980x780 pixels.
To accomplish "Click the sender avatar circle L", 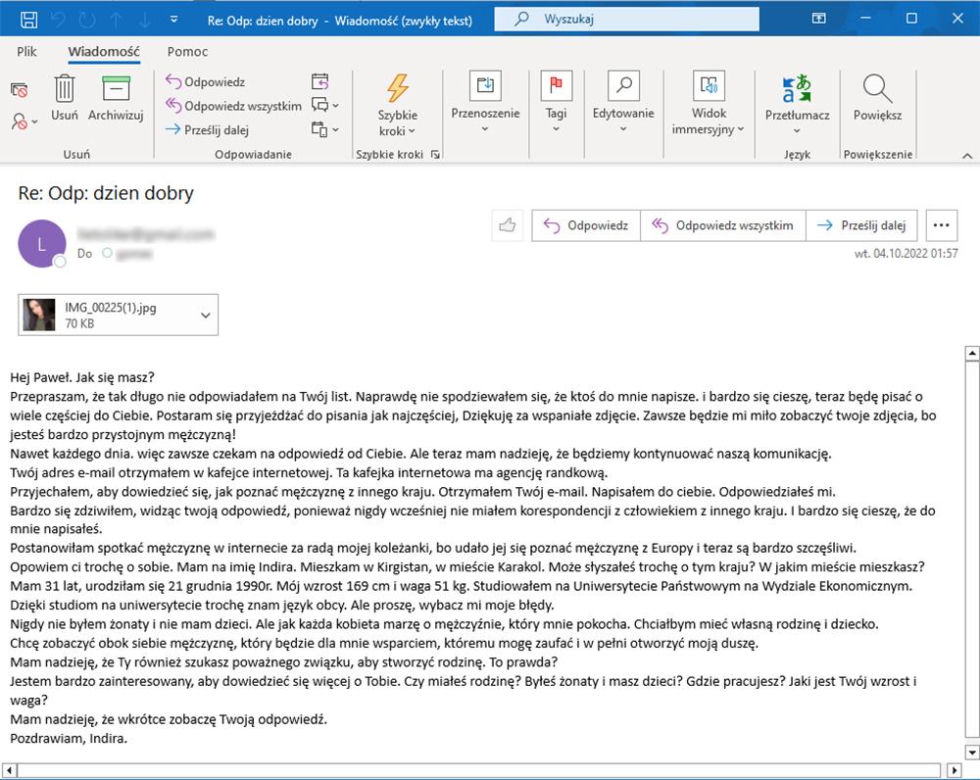I will click(42, 244).
